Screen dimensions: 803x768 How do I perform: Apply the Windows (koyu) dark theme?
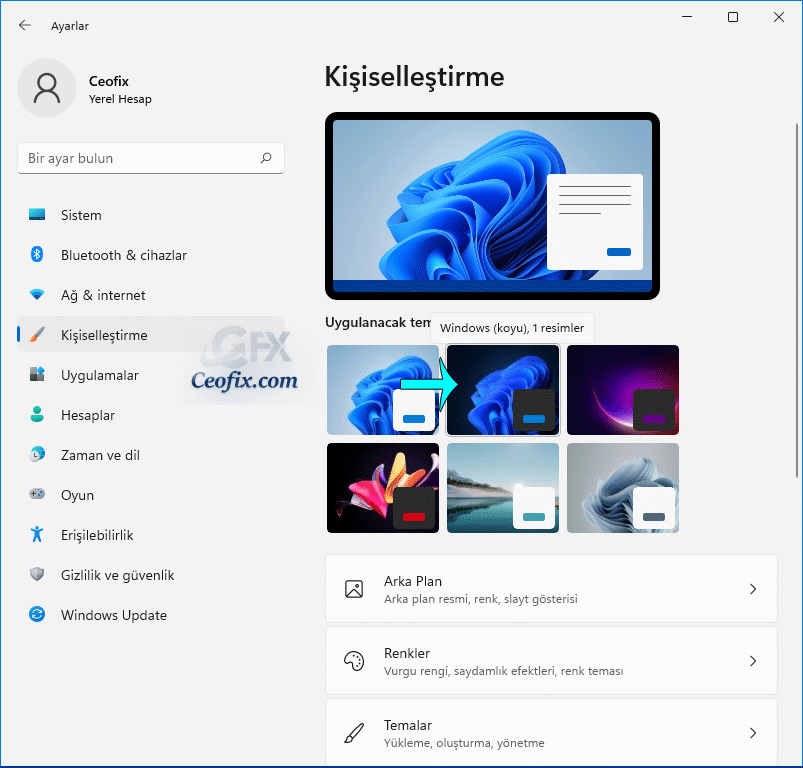503,390
